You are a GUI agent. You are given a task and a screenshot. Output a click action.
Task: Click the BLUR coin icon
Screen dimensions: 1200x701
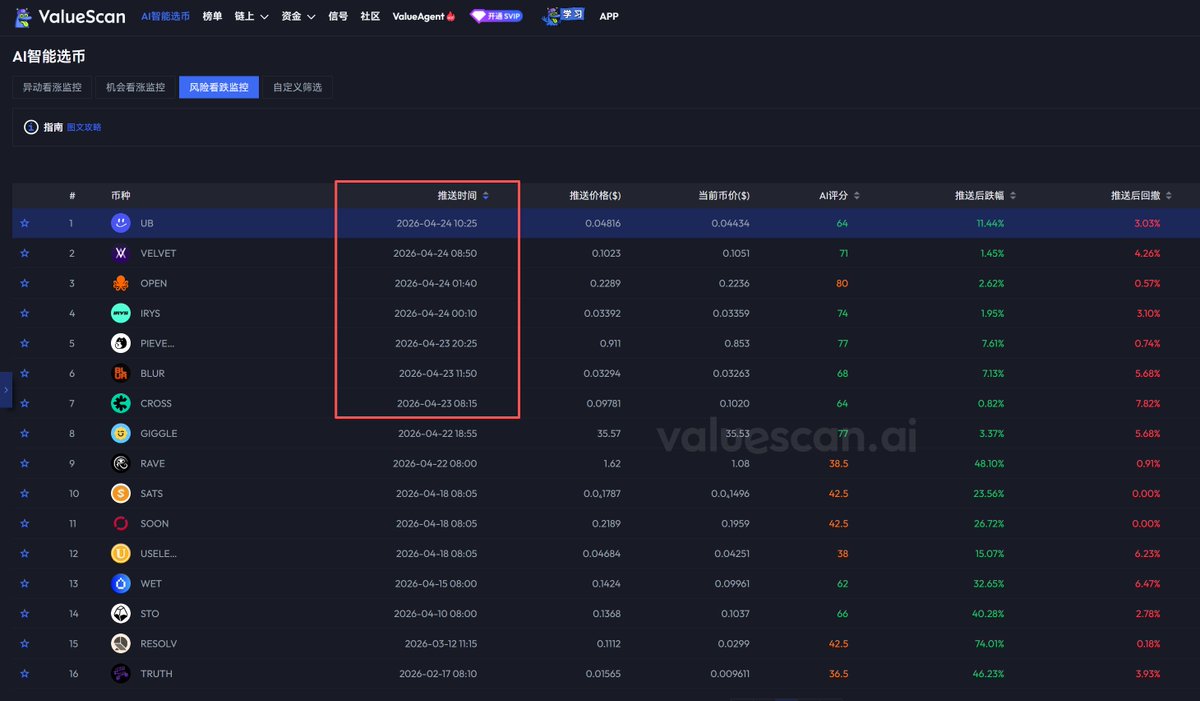tap(120, 373)
